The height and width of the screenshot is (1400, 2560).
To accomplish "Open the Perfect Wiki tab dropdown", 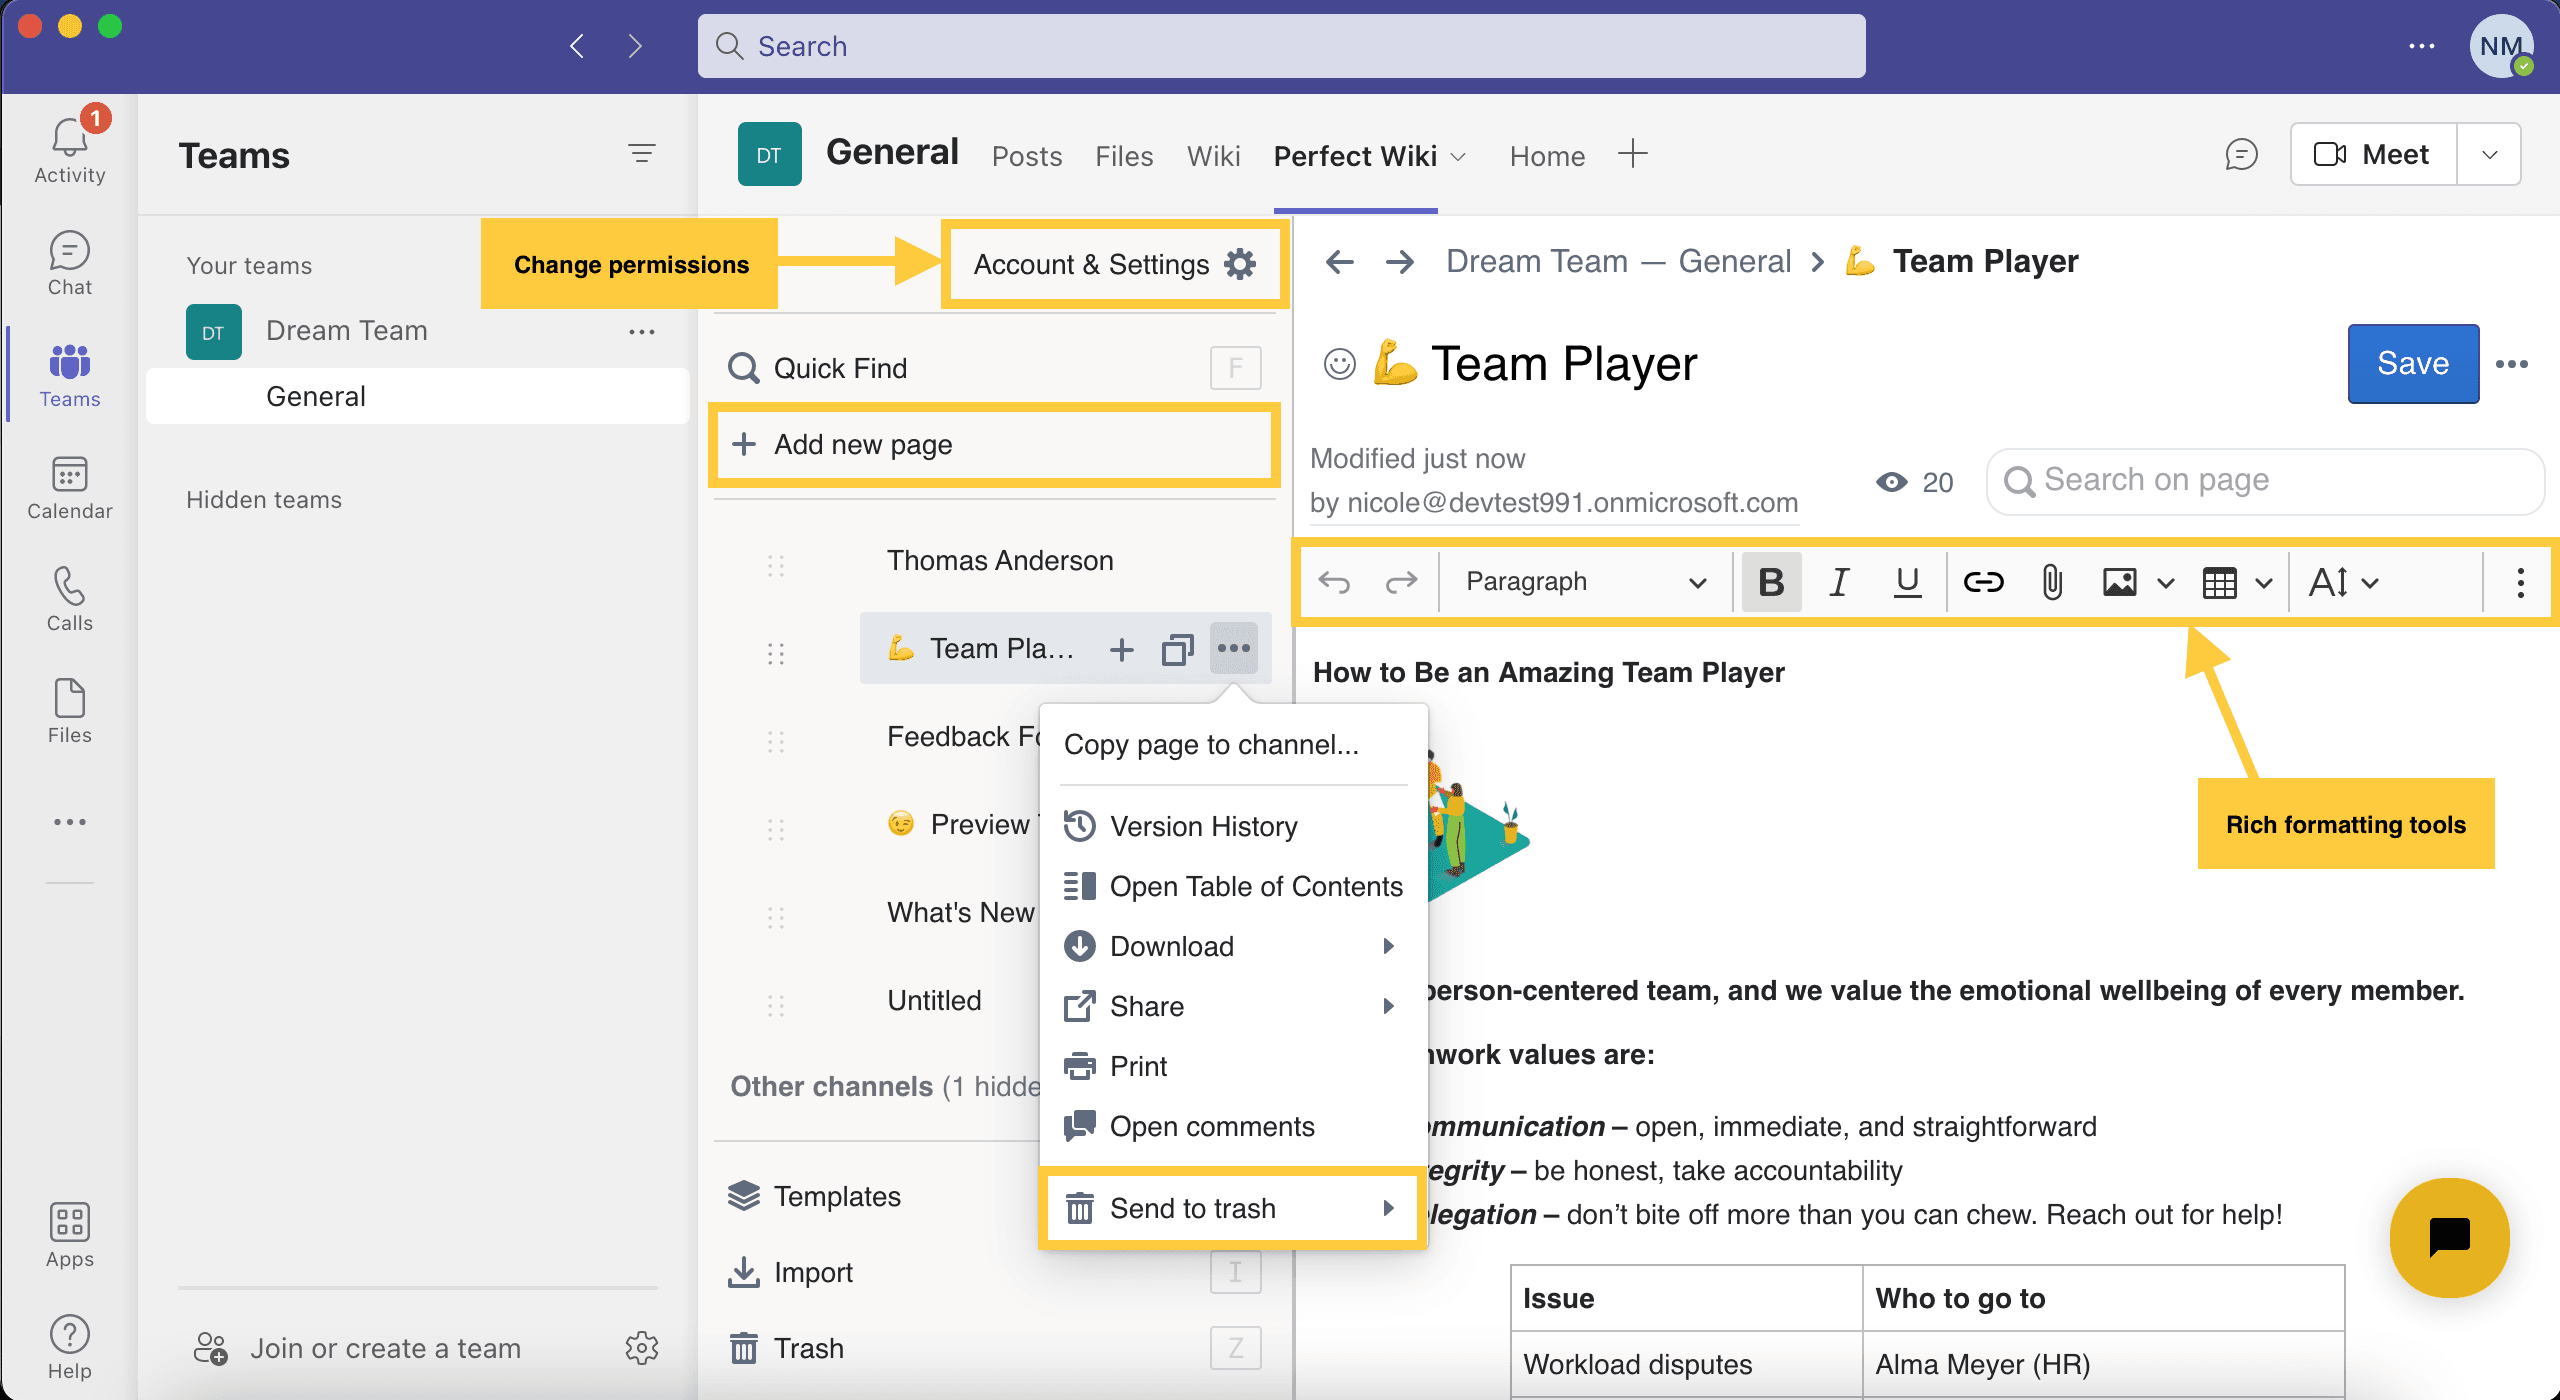I will point(1458,155).
